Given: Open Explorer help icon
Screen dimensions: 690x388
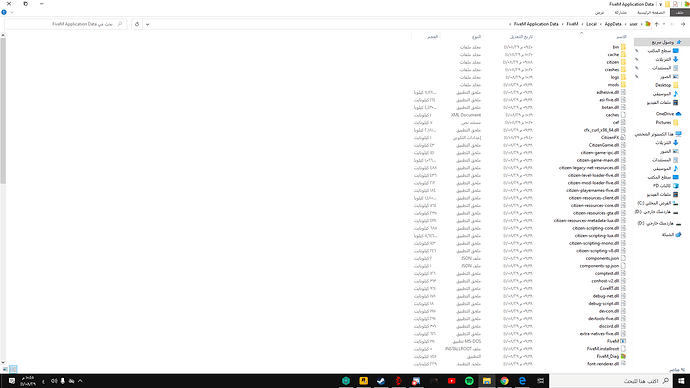Looking at the screenshot, I should [x=4, y=12].
